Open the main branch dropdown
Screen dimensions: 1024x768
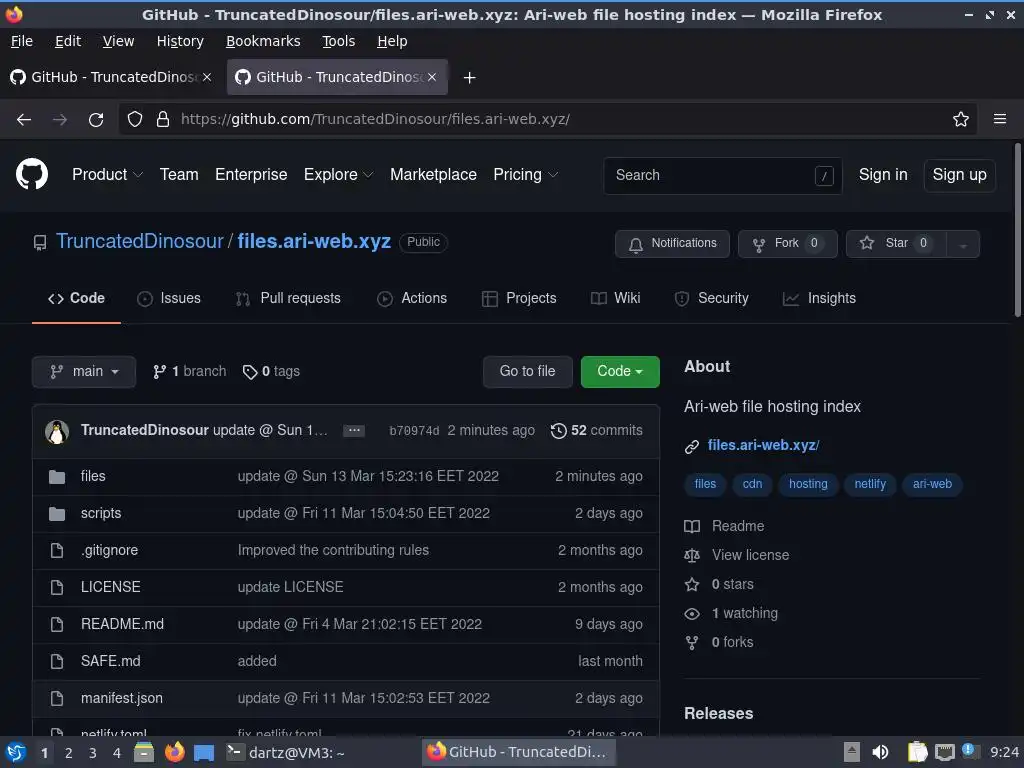click(84, 372)
